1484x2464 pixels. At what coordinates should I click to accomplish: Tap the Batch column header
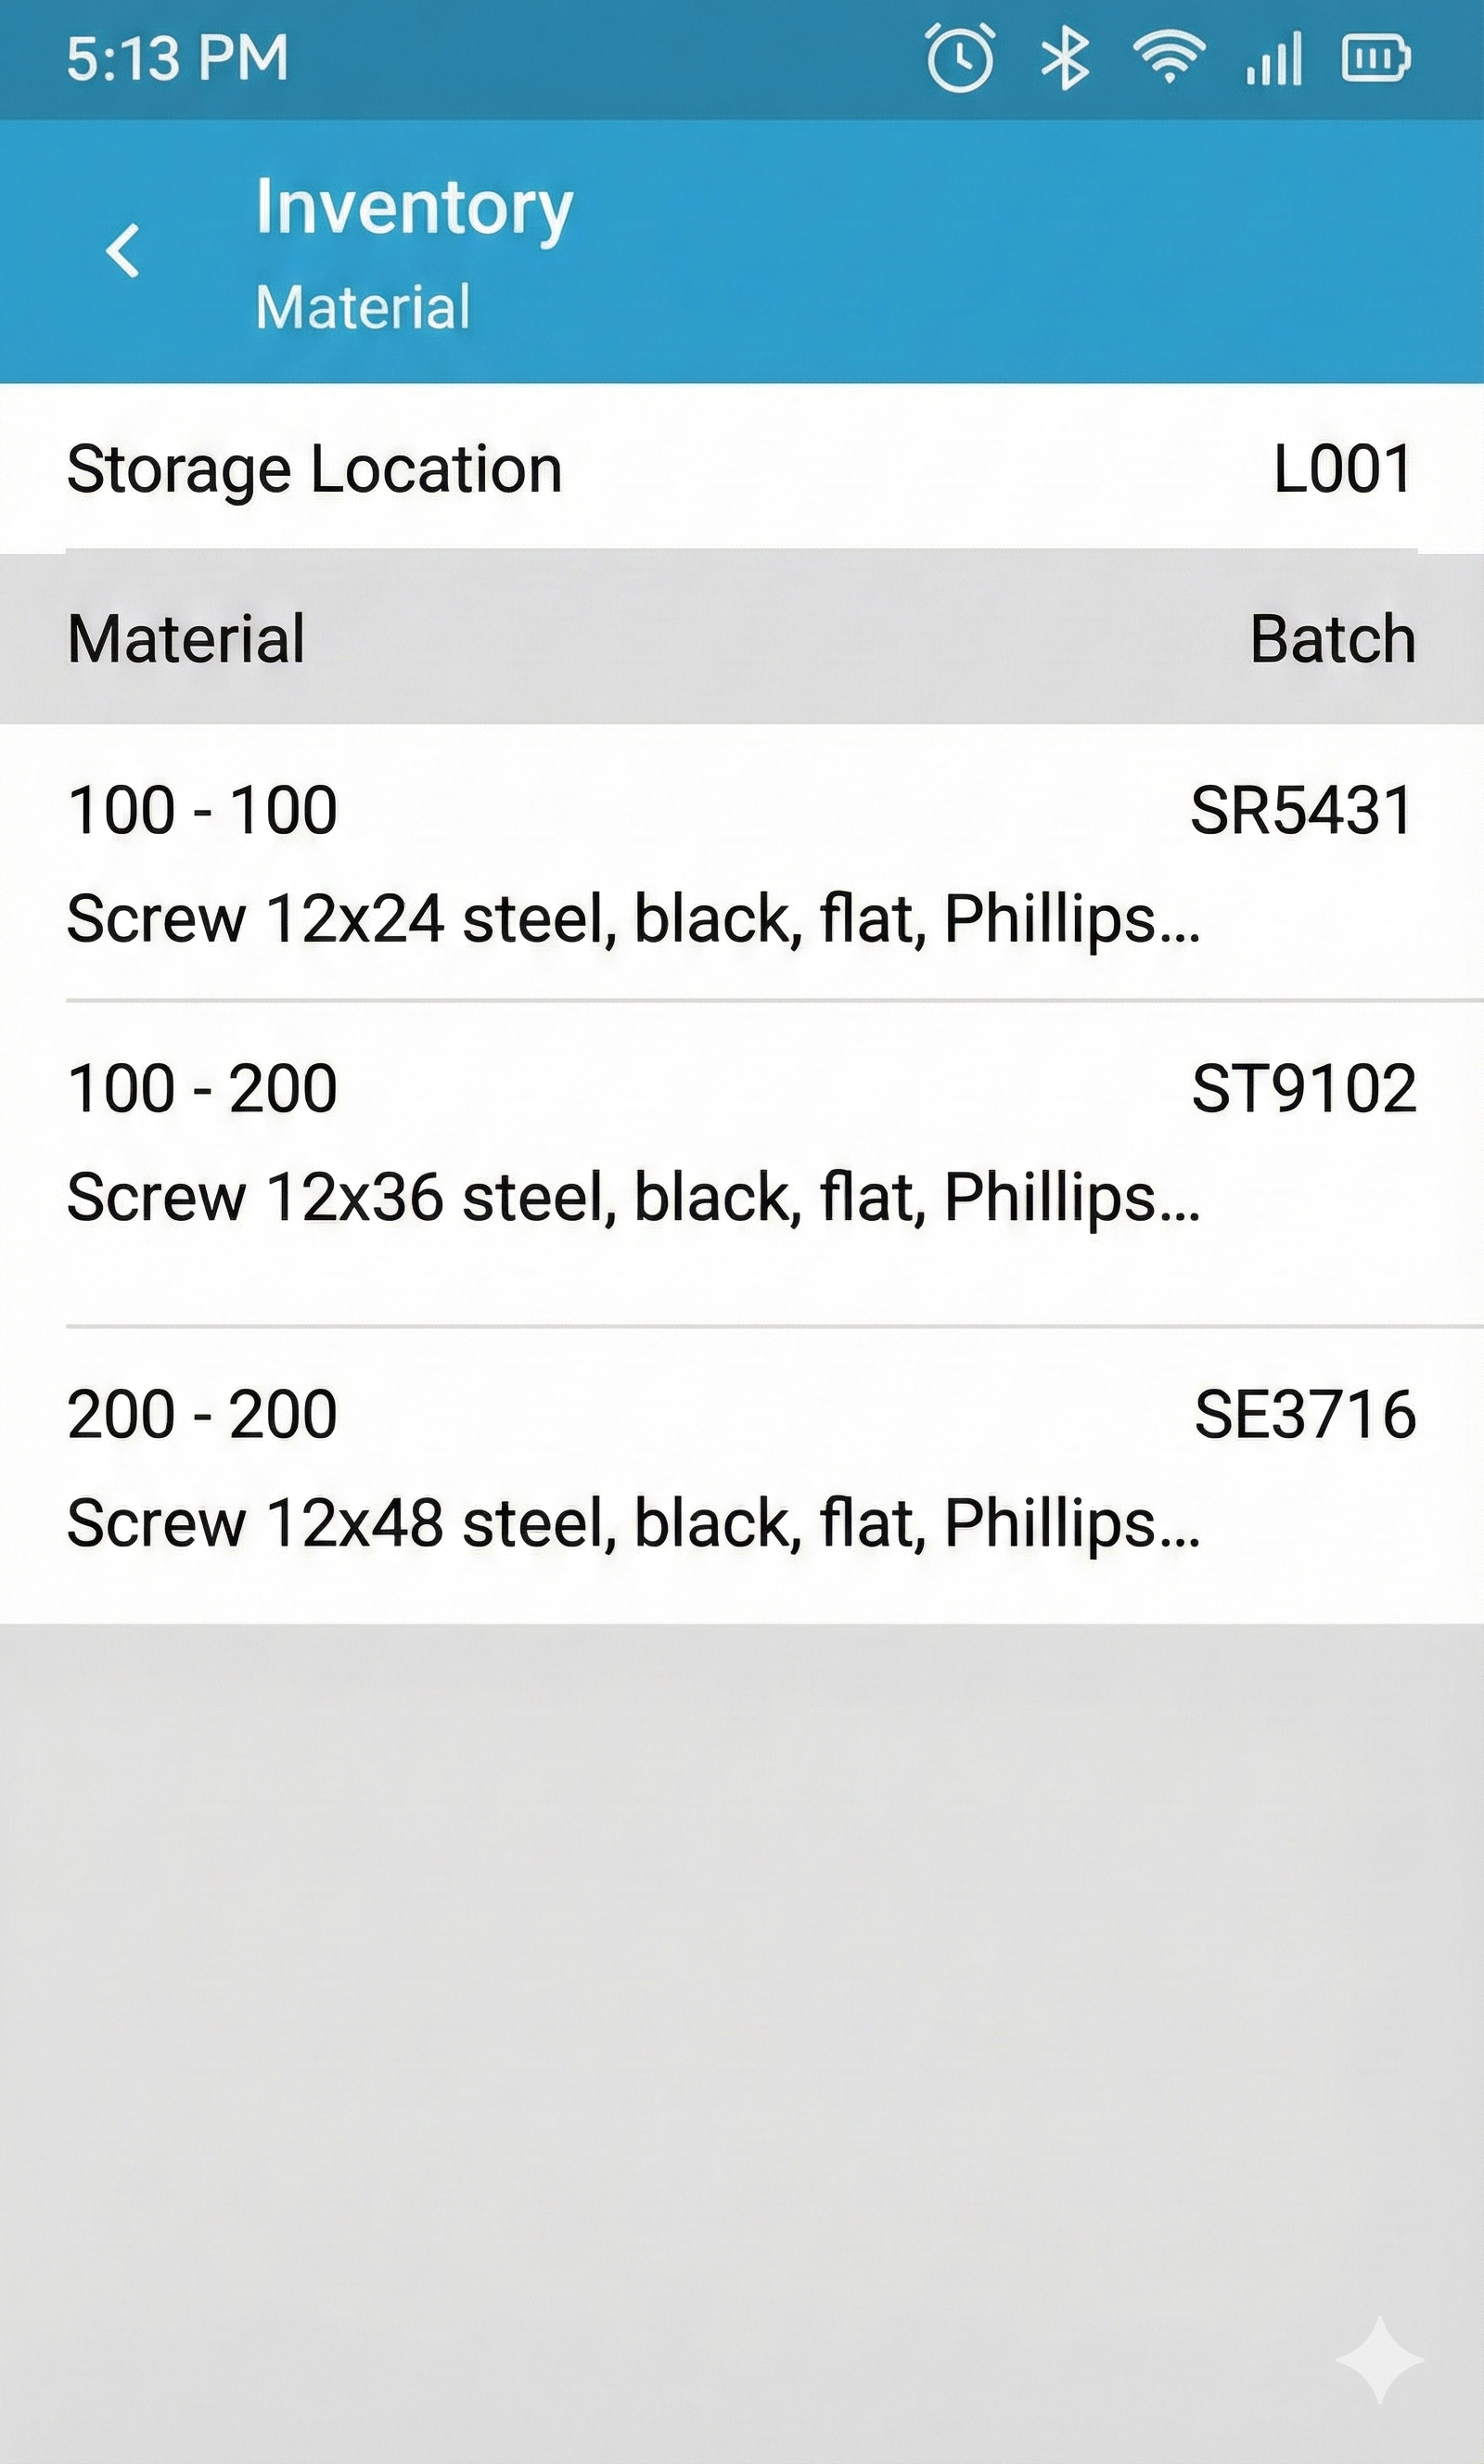(1332, 638)
